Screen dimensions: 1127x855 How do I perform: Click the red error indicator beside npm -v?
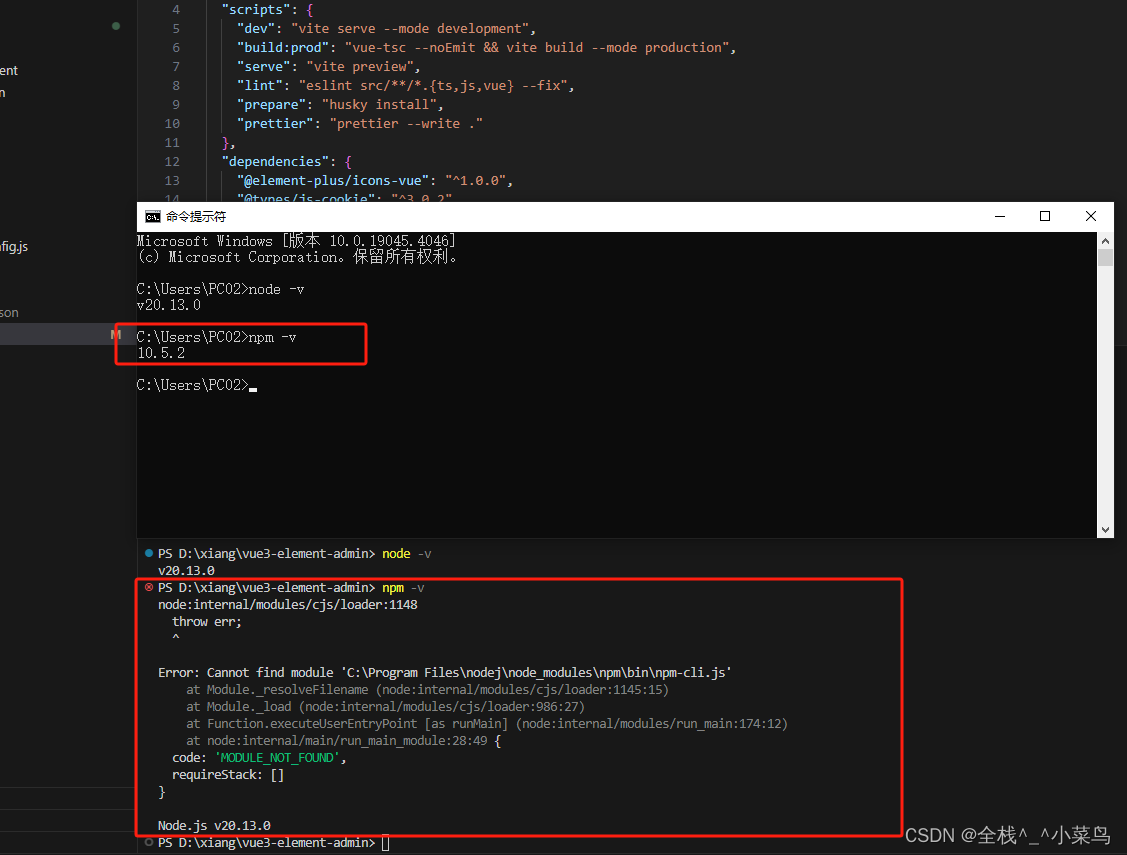point(149,587)
